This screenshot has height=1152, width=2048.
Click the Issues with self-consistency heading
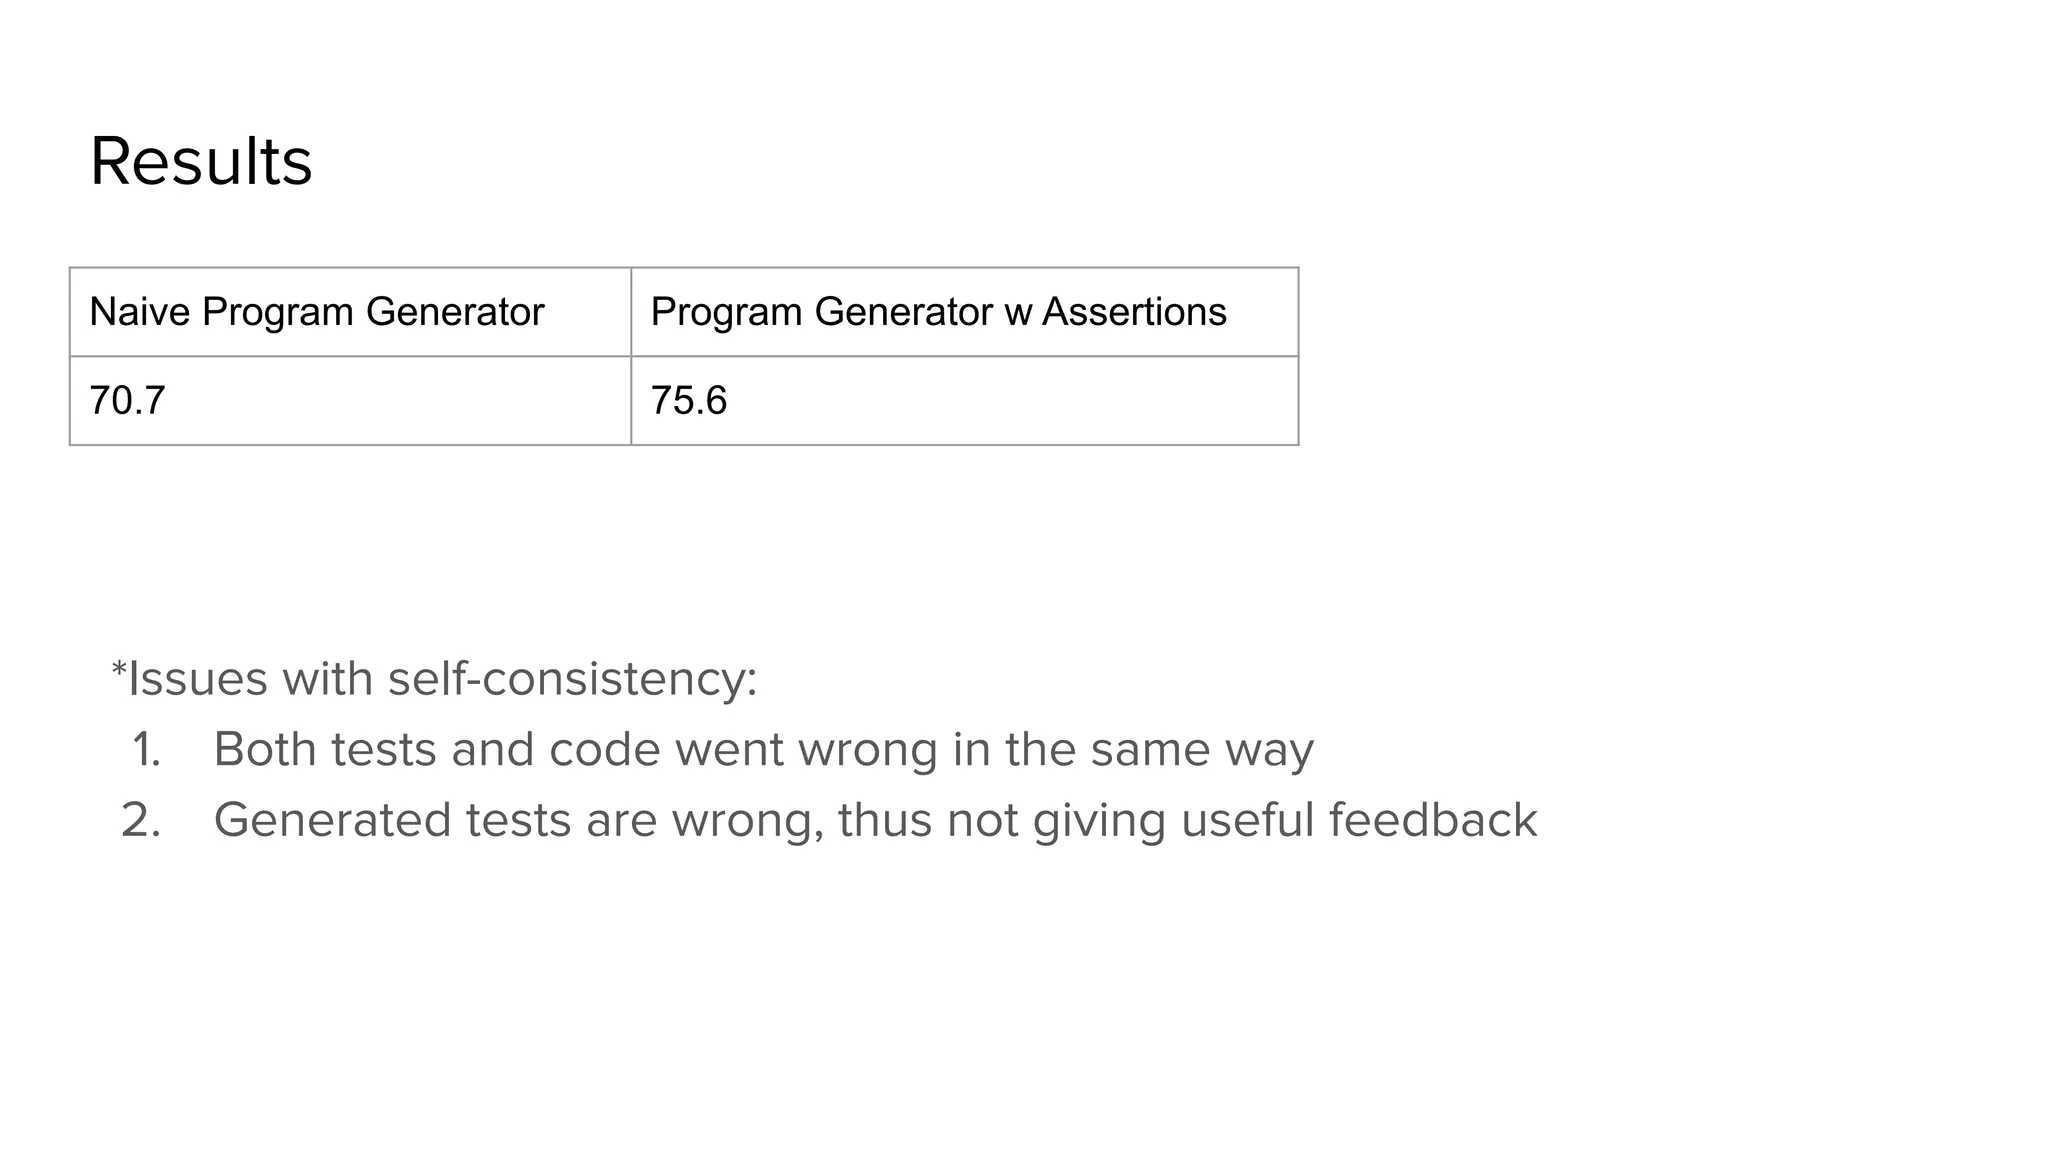coord(434,679)
